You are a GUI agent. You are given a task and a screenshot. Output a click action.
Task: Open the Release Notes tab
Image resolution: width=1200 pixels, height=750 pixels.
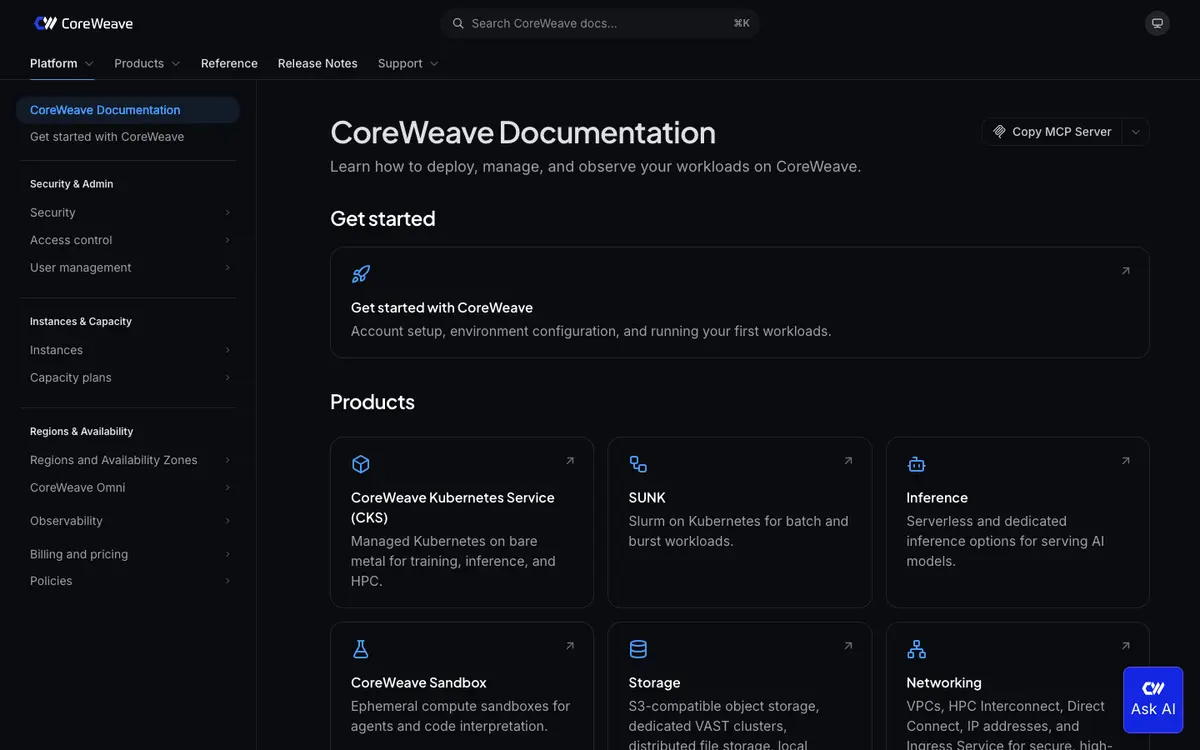(x=318, y=63)
